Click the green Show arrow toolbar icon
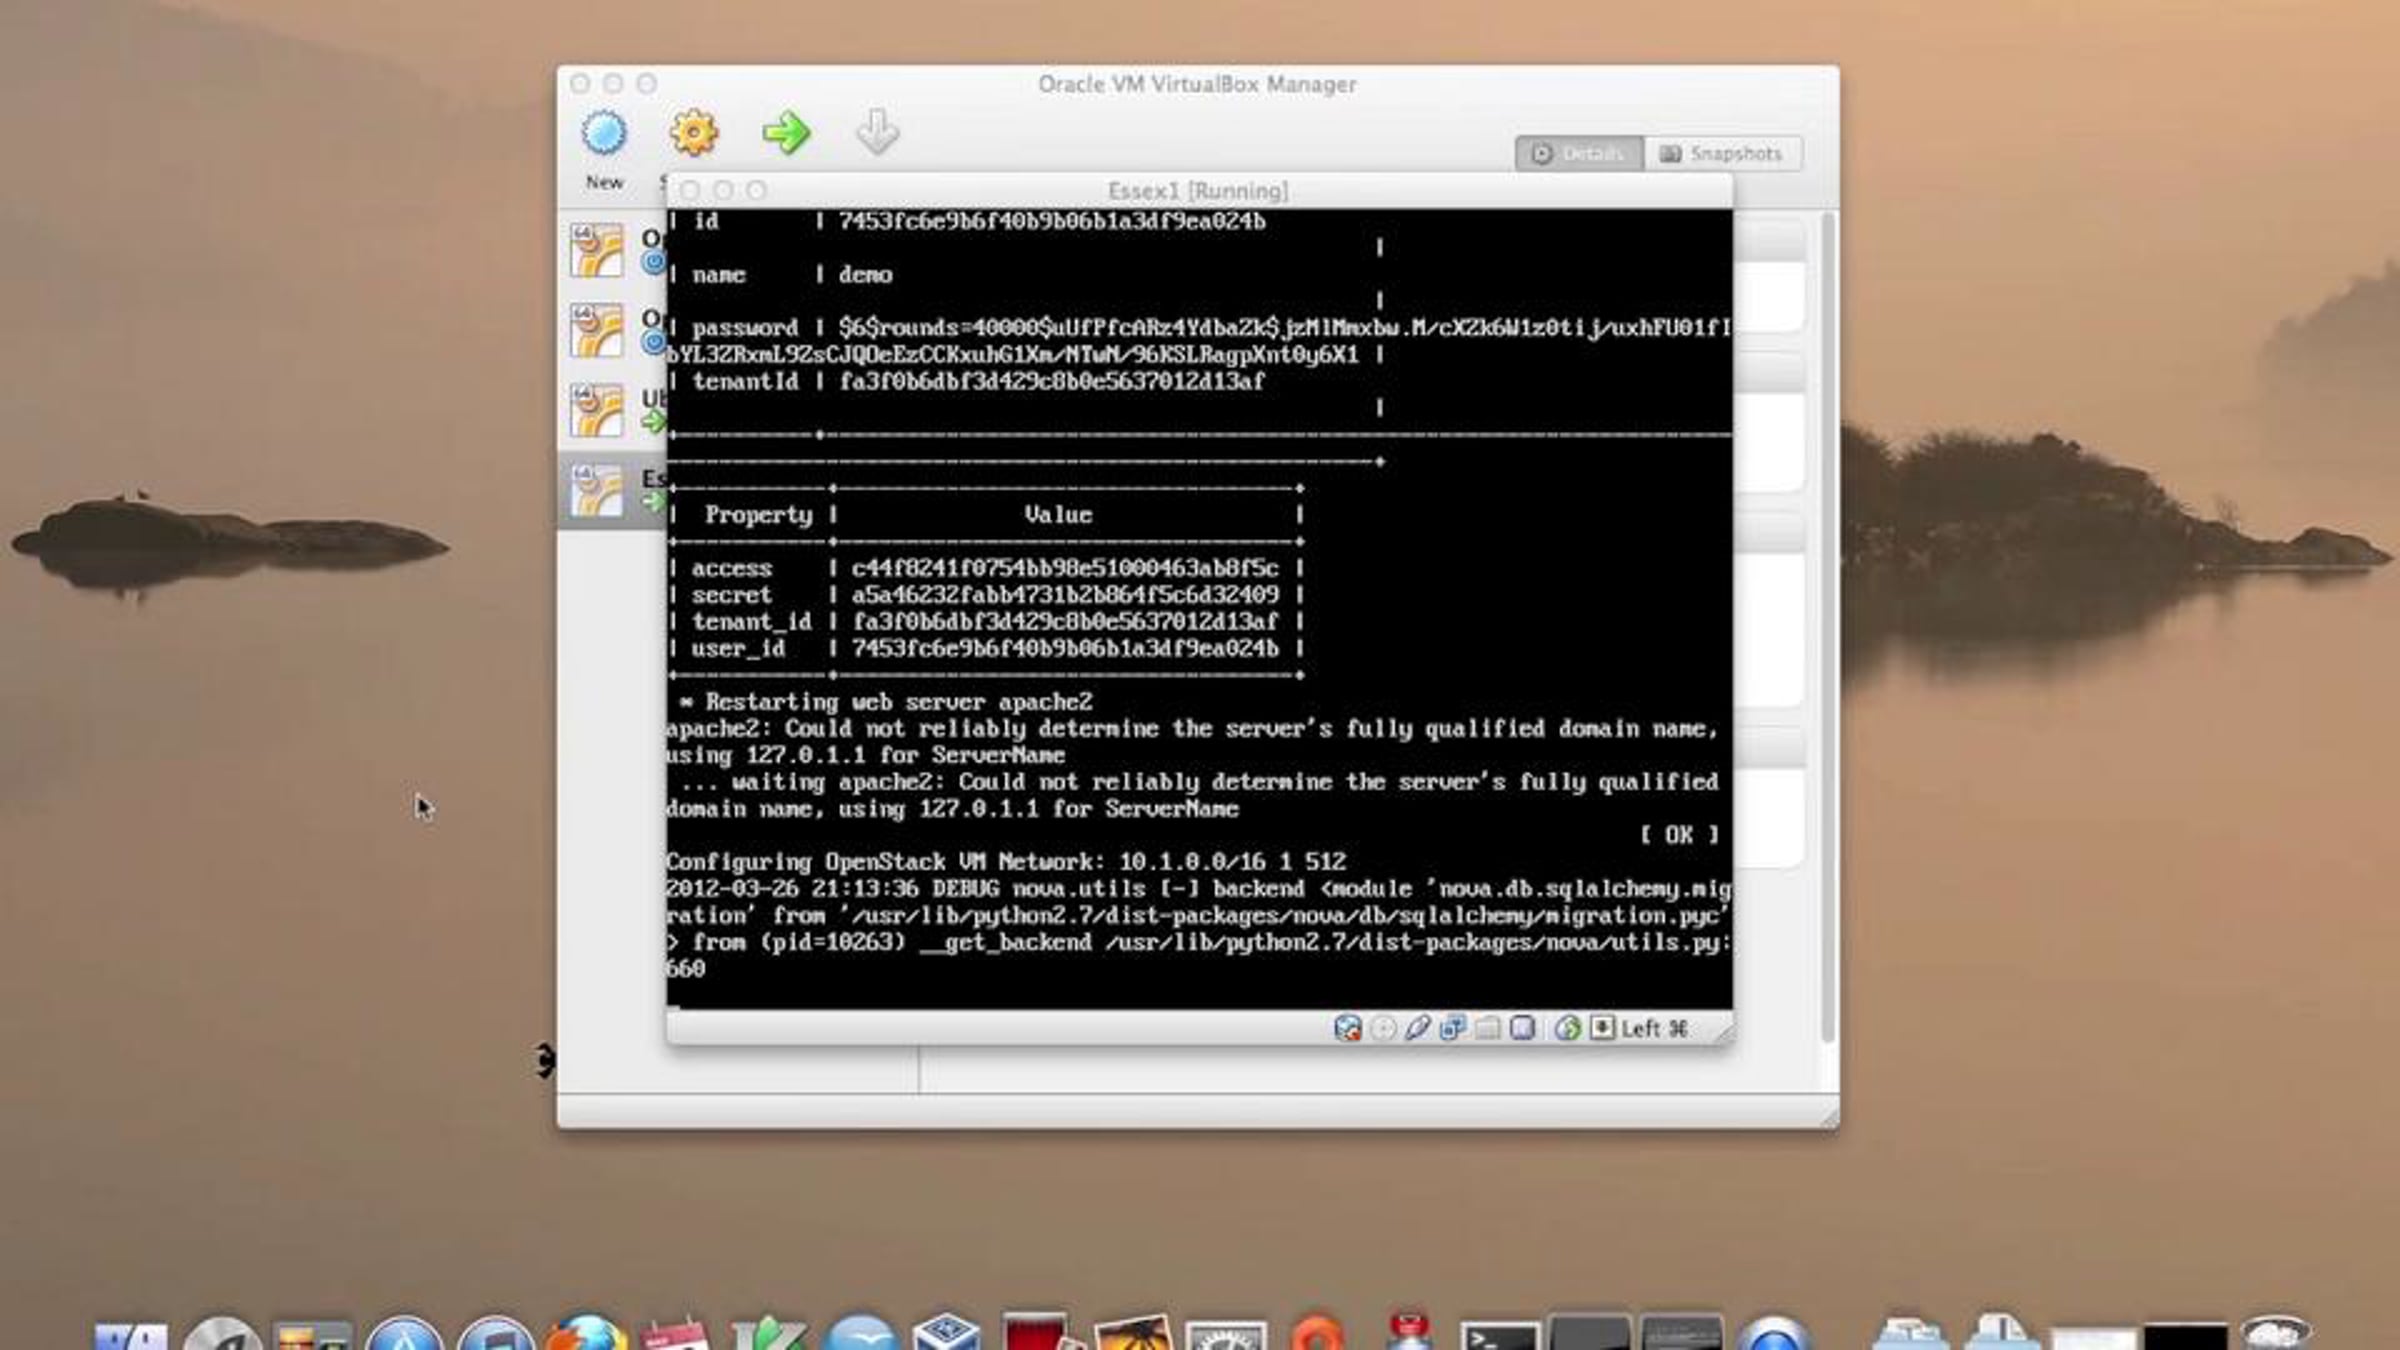Screen dimensions: 2400x1350 tap(786, 133)
